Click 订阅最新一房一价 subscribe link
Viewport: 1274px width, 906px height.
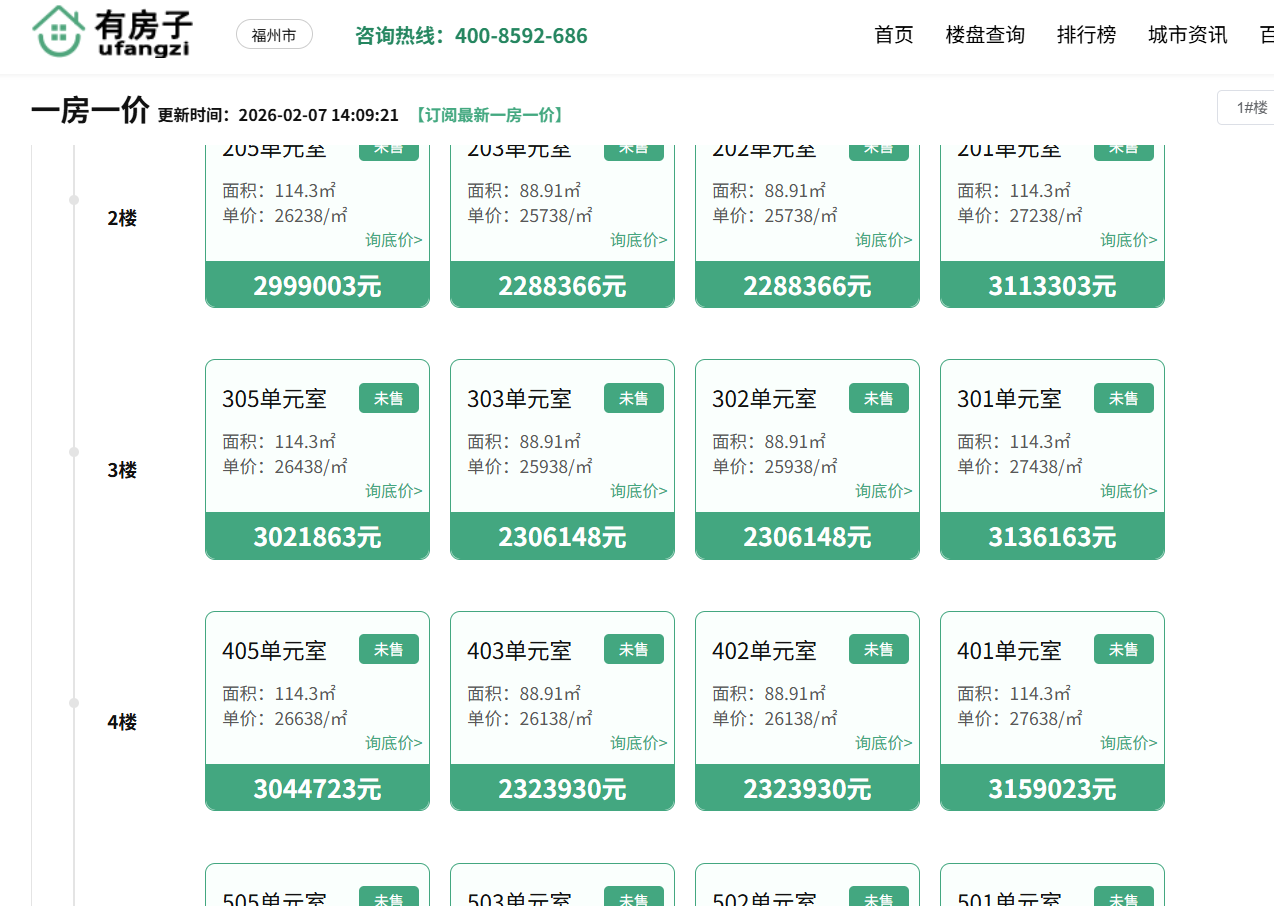tap(489, 115)
